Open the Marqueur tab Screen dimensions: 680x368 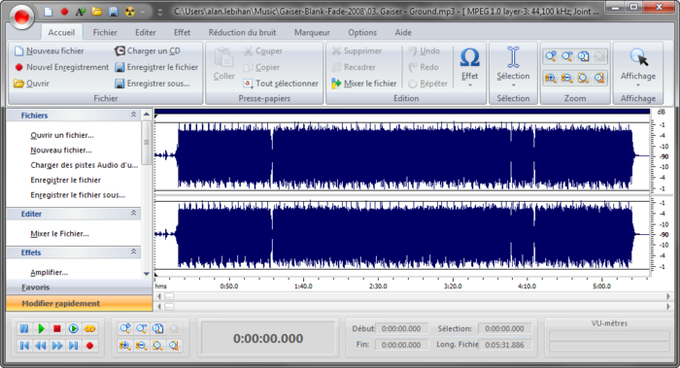coord(312,33)
